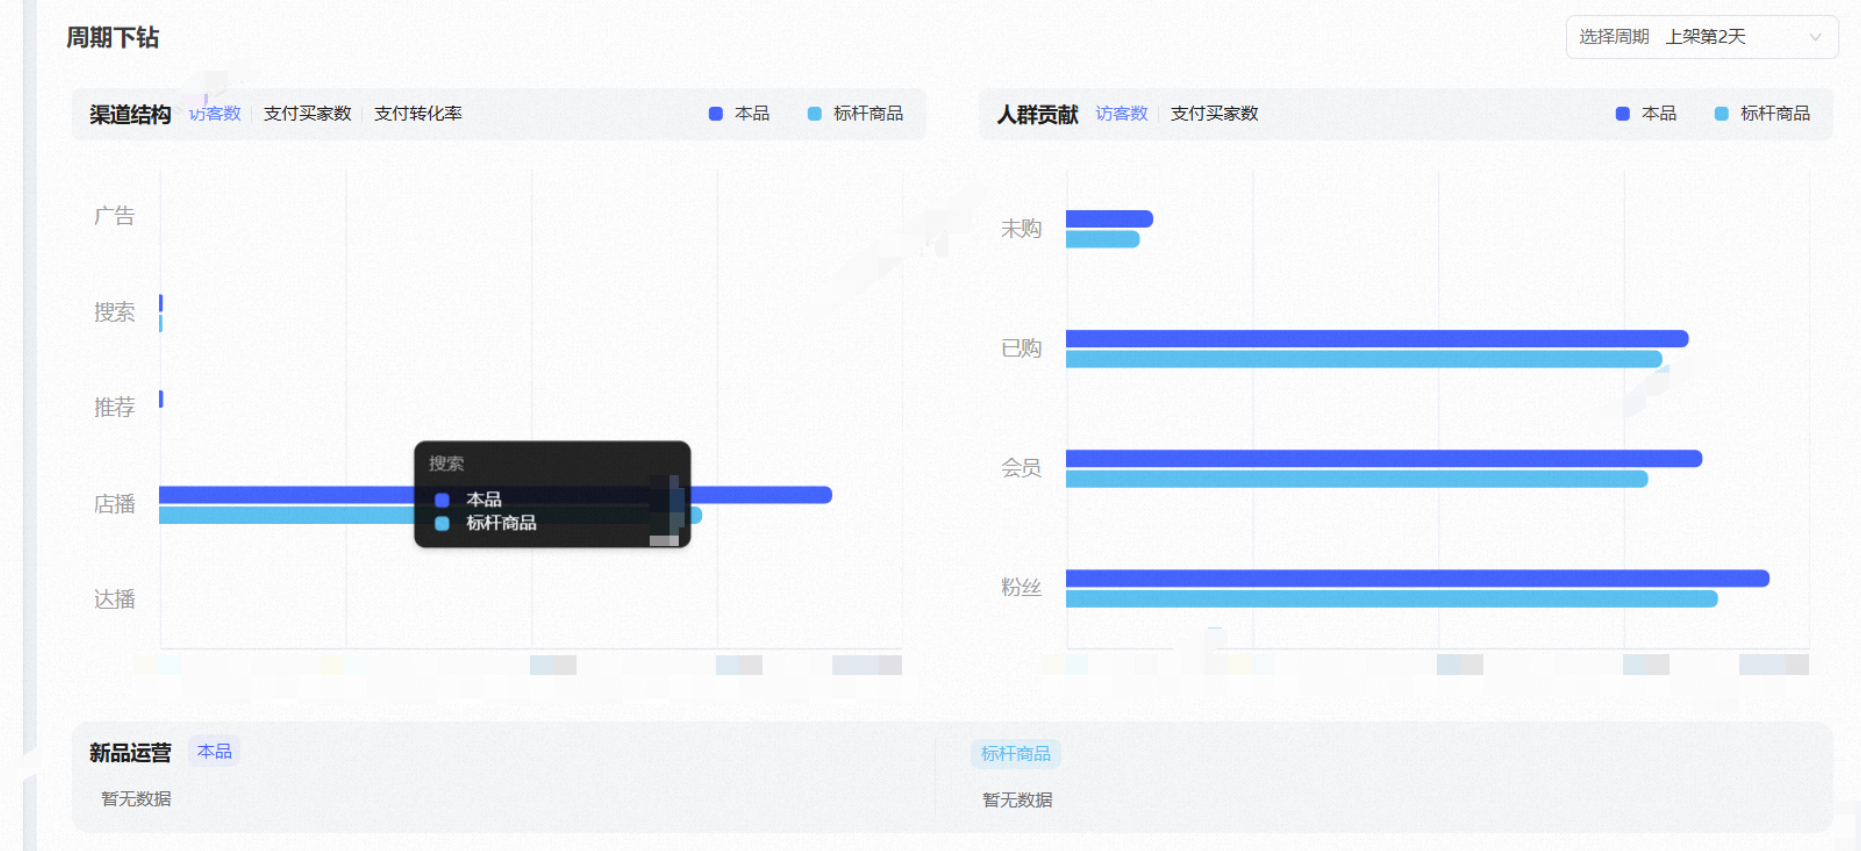This screenshot has height=851, width=1861.
Task: Click the light blue 未购 bar
Action: coord(1102,239)
